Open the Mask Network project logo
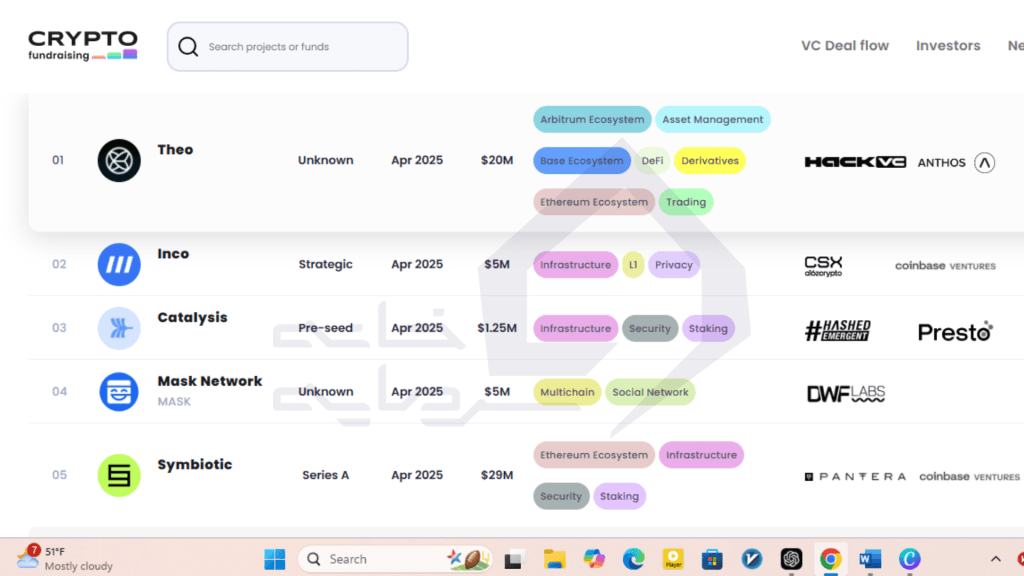1024x576 pixels. 119,392
